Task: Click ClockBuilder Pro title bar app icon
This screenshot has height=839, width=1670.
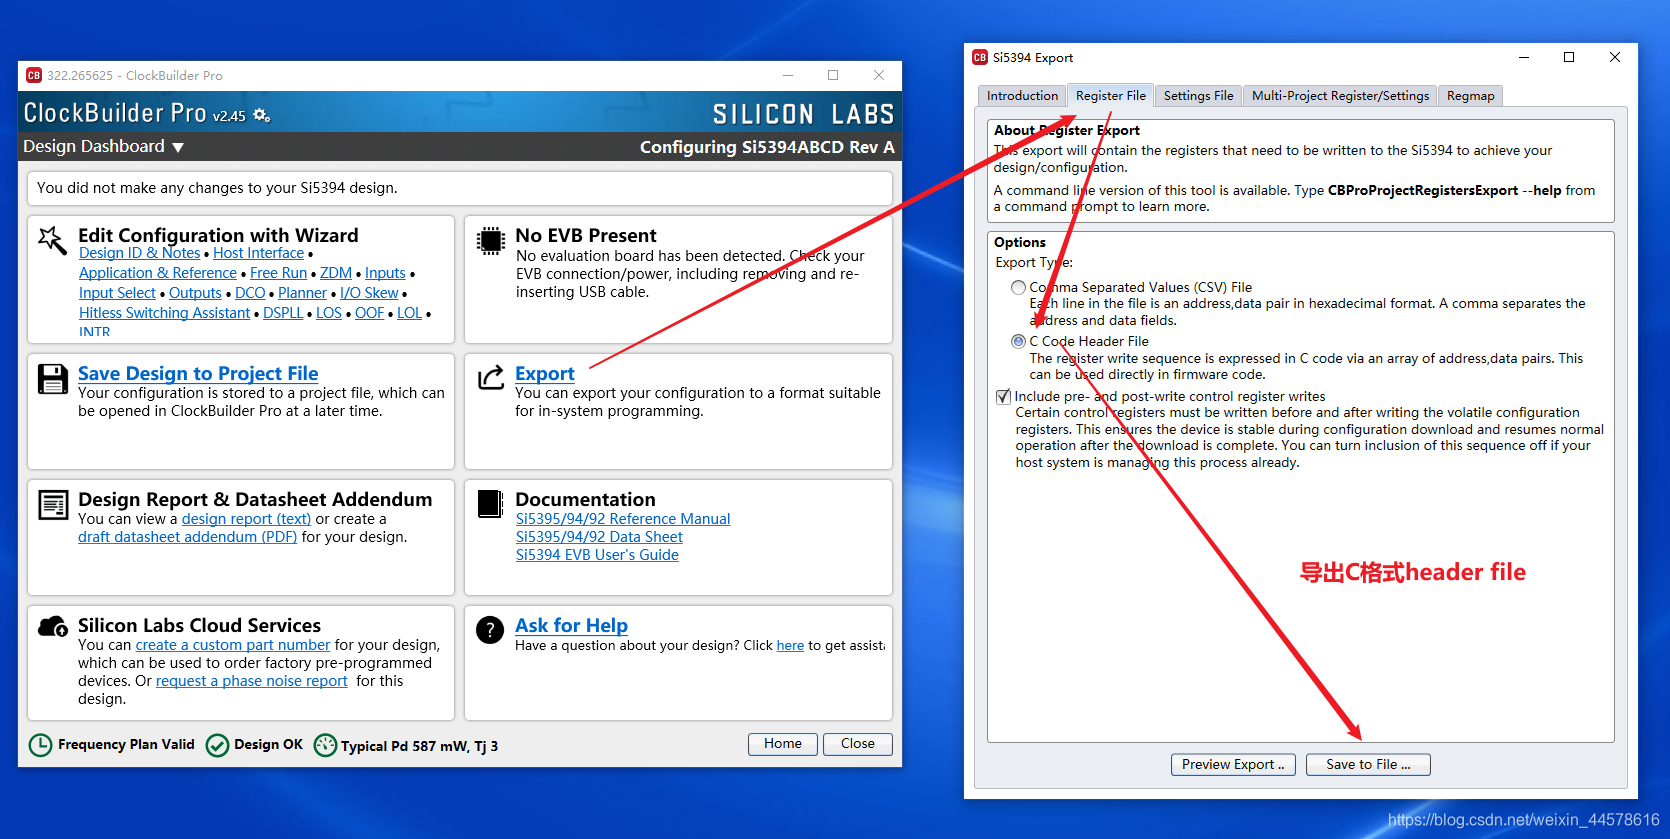Action: [x=34, y=75]
